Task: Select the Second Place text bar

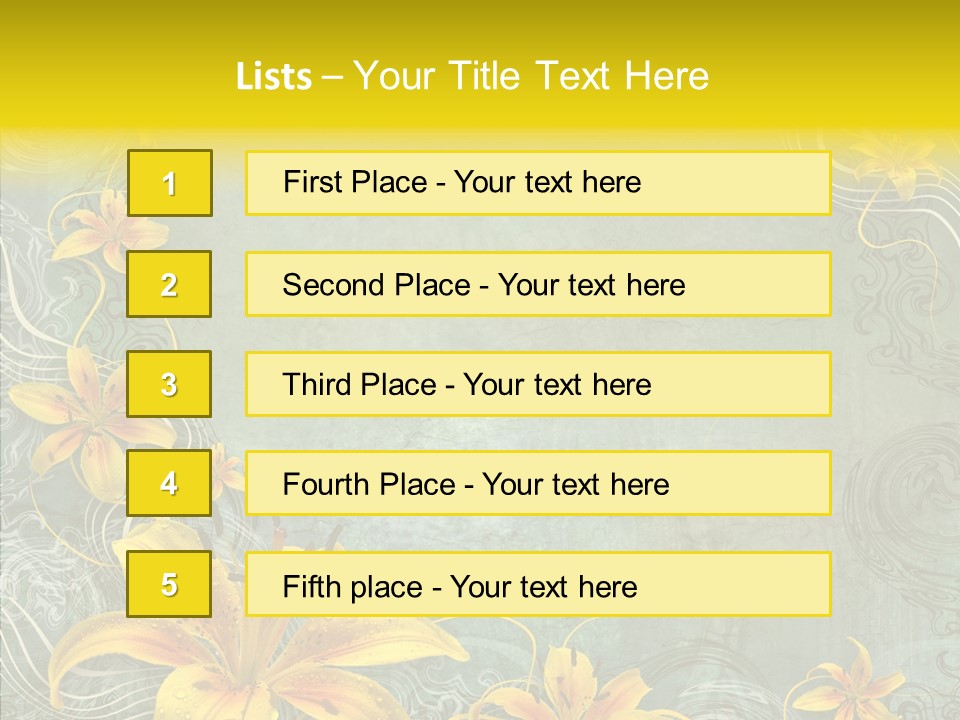Action: (538, 284)
